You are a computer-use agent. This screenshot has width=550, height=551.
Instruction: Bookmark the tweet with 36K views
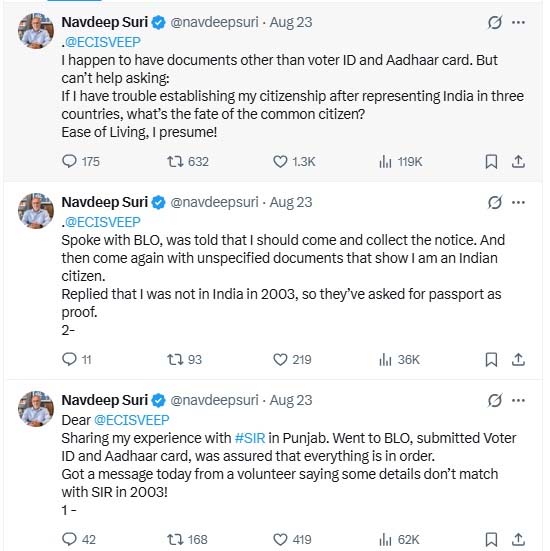point(491,359)
